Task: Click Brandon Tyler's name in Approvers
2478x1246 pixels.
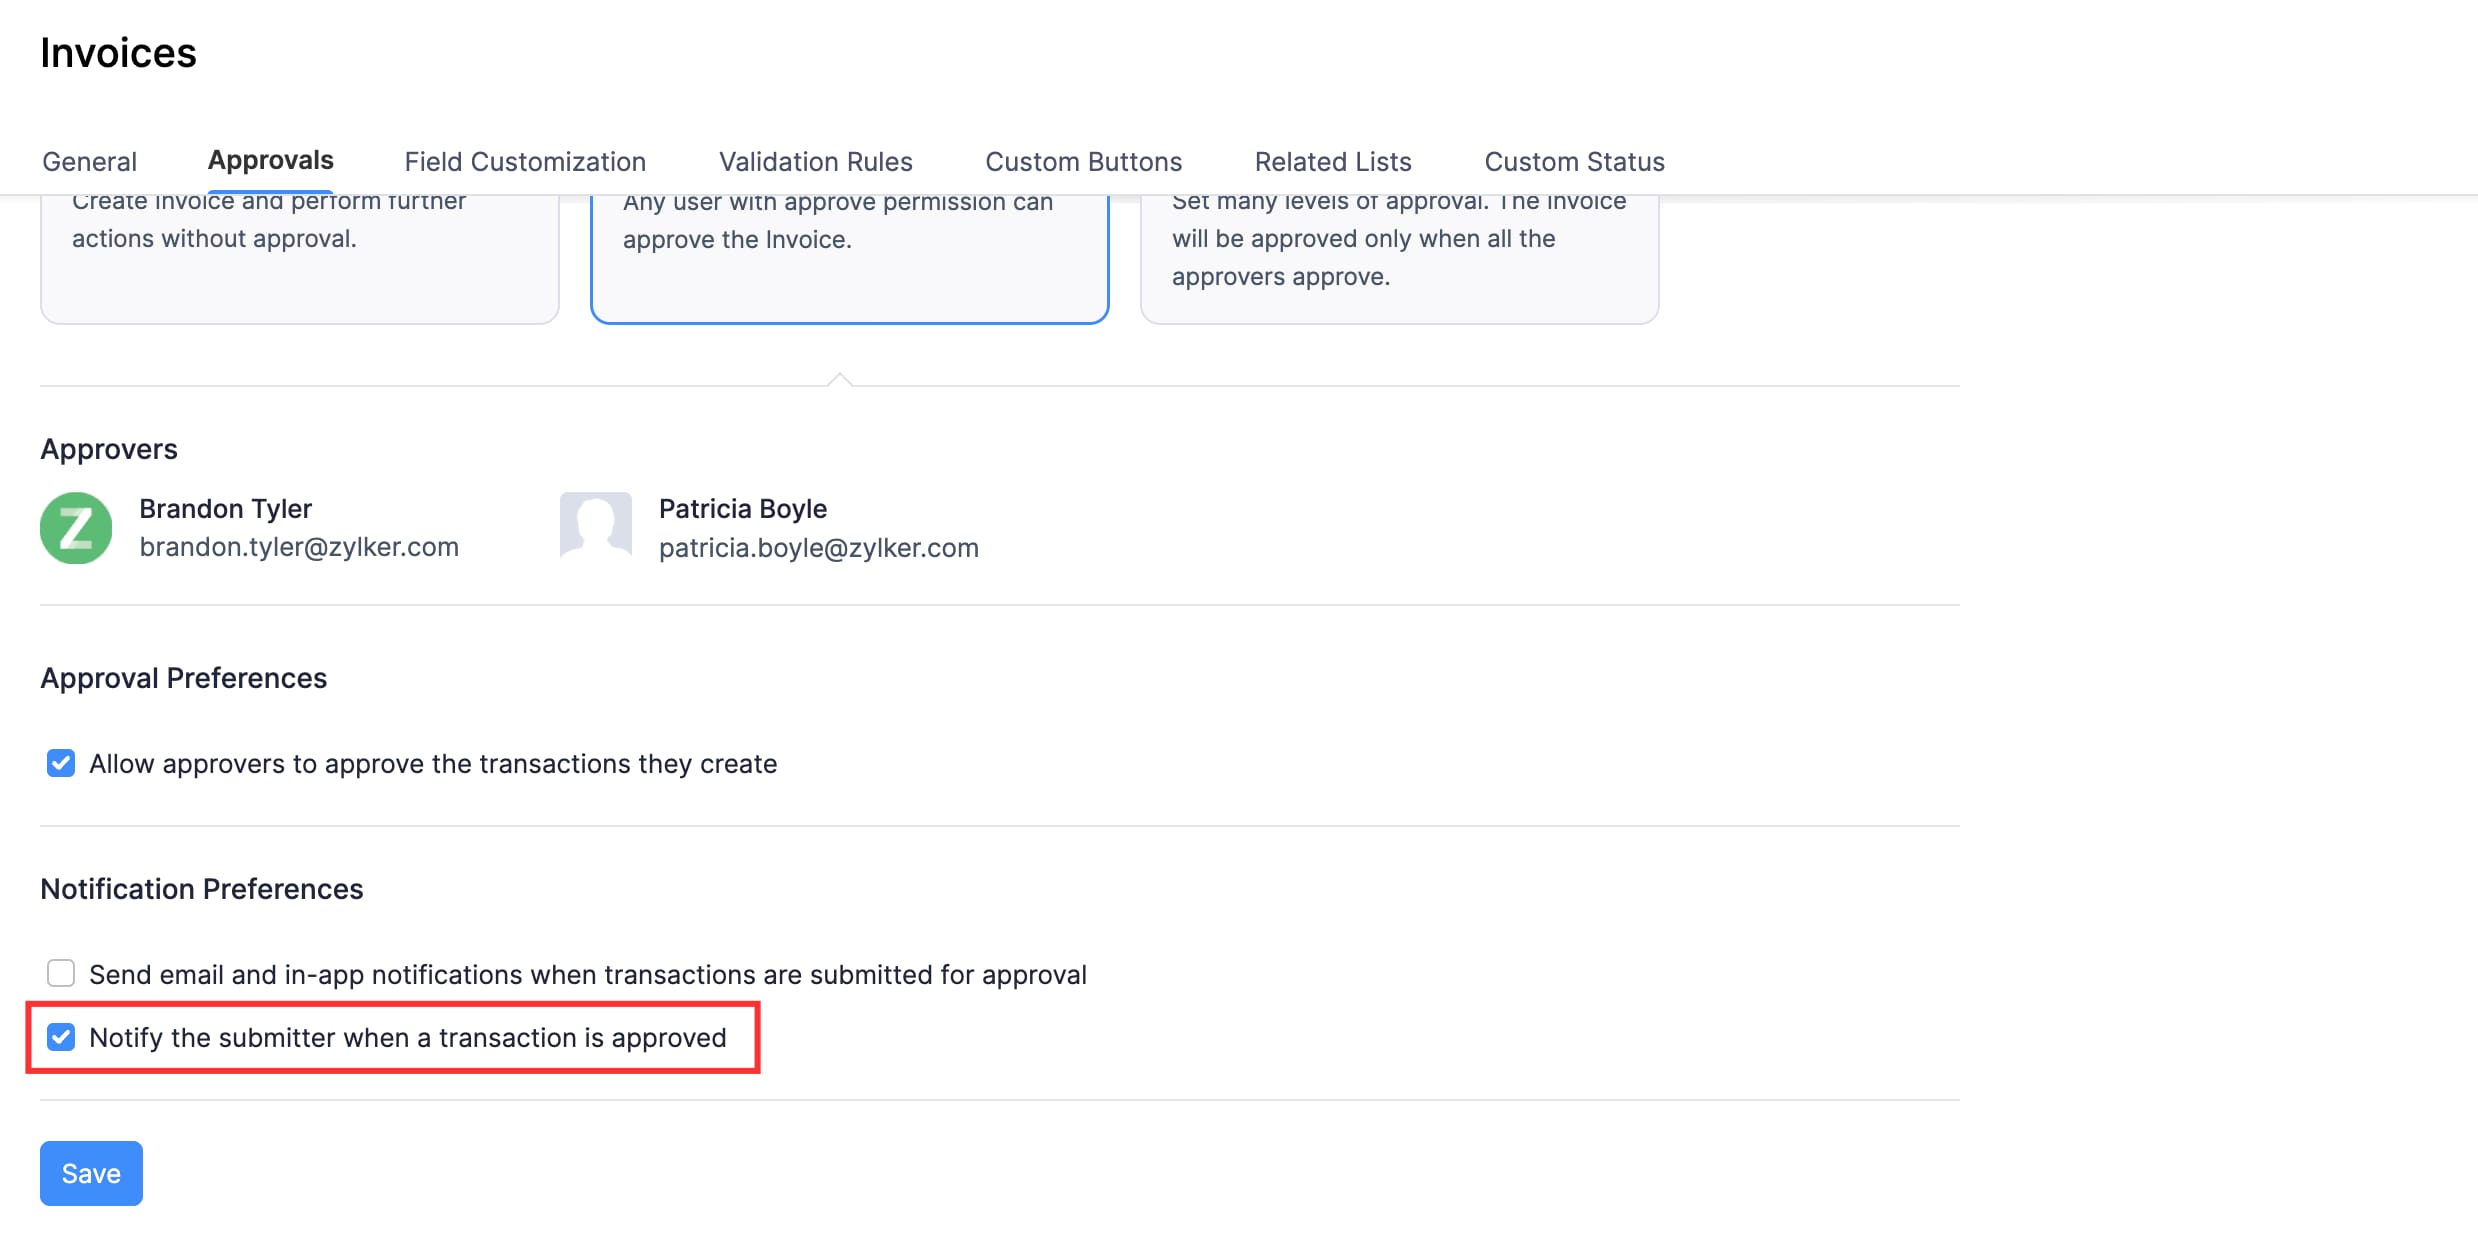Action: point(226,508)
